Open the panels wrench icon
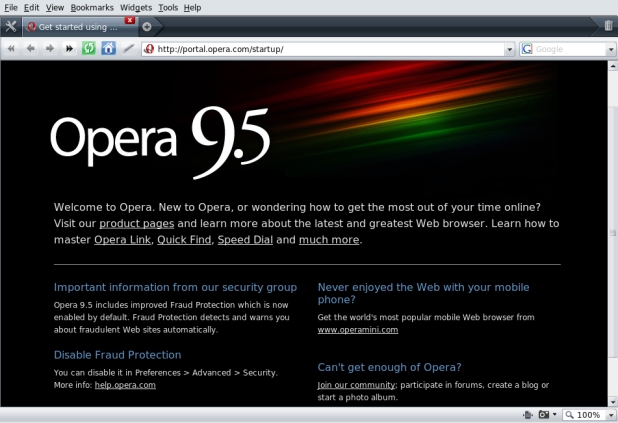 coord(11,26)
